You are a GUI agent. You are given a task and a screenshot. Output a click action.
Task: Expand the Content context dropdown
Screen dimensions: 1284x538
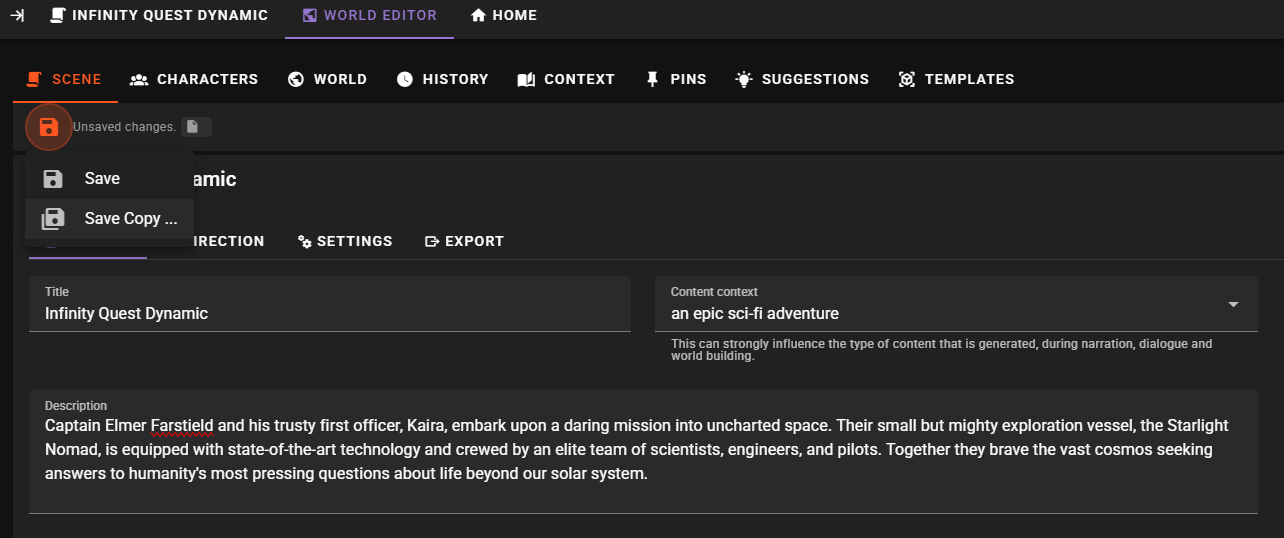(1232, 304)
